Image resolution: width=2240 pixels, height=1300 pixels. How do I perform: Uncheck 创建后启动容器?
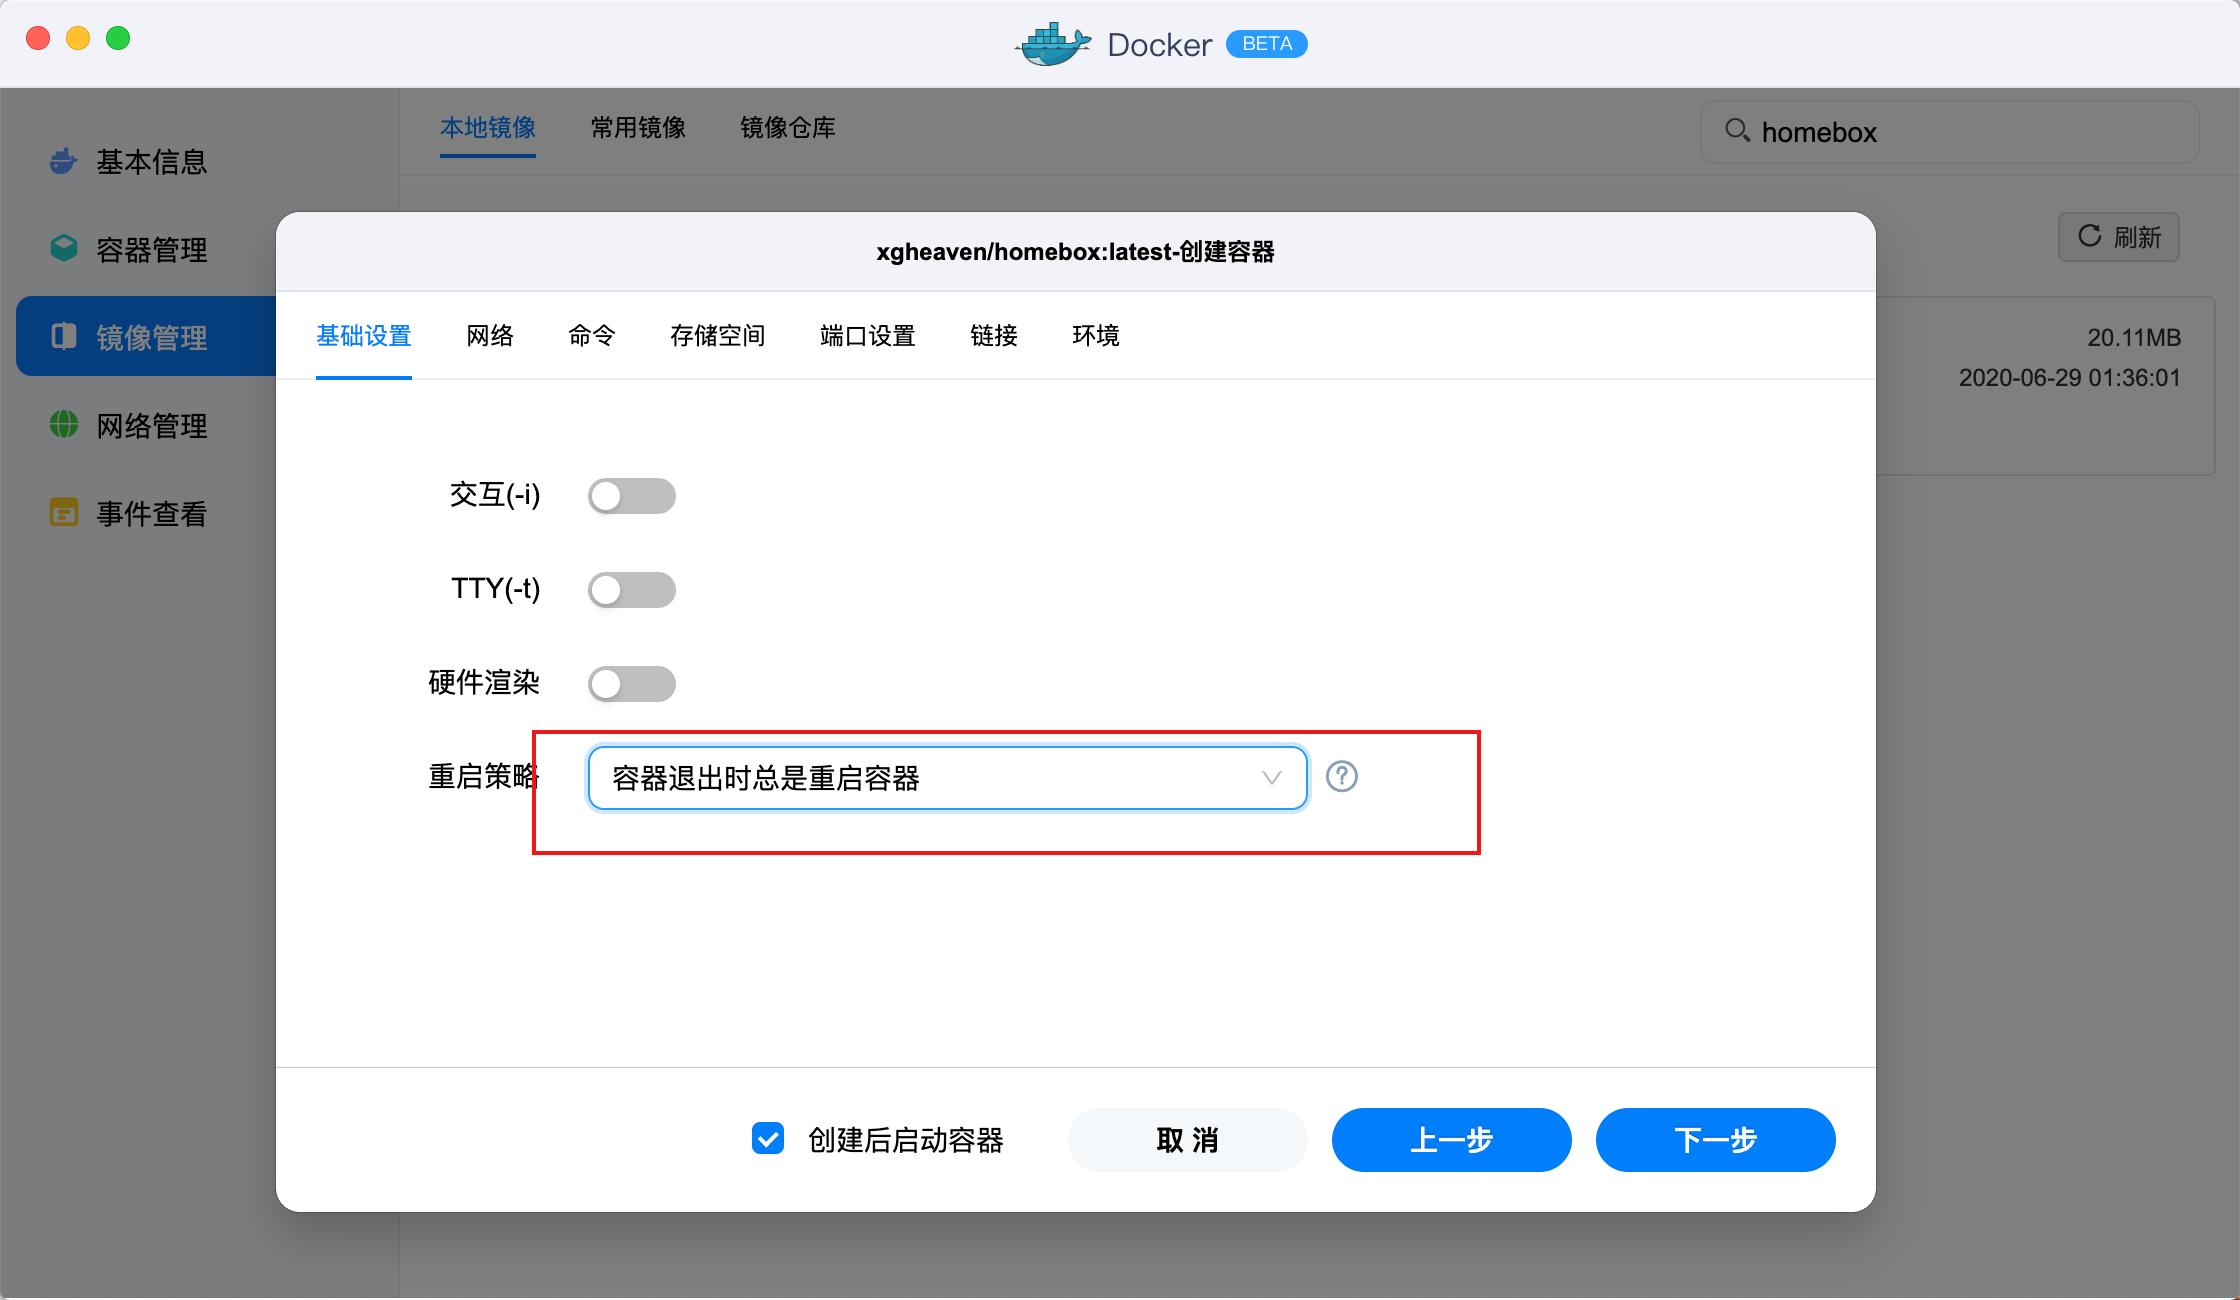[767, 1138]
